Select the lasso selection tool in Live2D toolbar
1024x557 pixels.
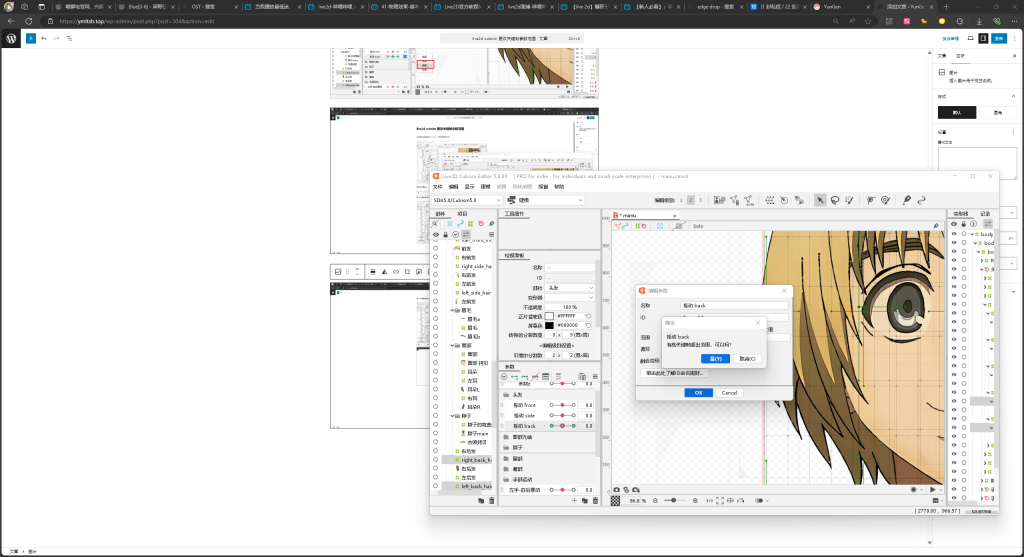835,200
